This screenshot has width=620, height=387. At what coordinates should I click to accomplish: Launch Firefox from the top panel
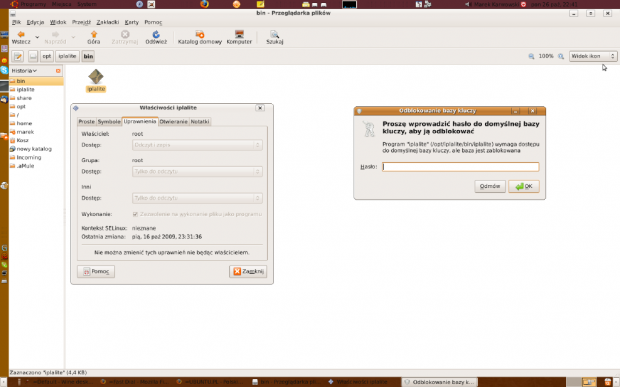[x=204, y=4]
